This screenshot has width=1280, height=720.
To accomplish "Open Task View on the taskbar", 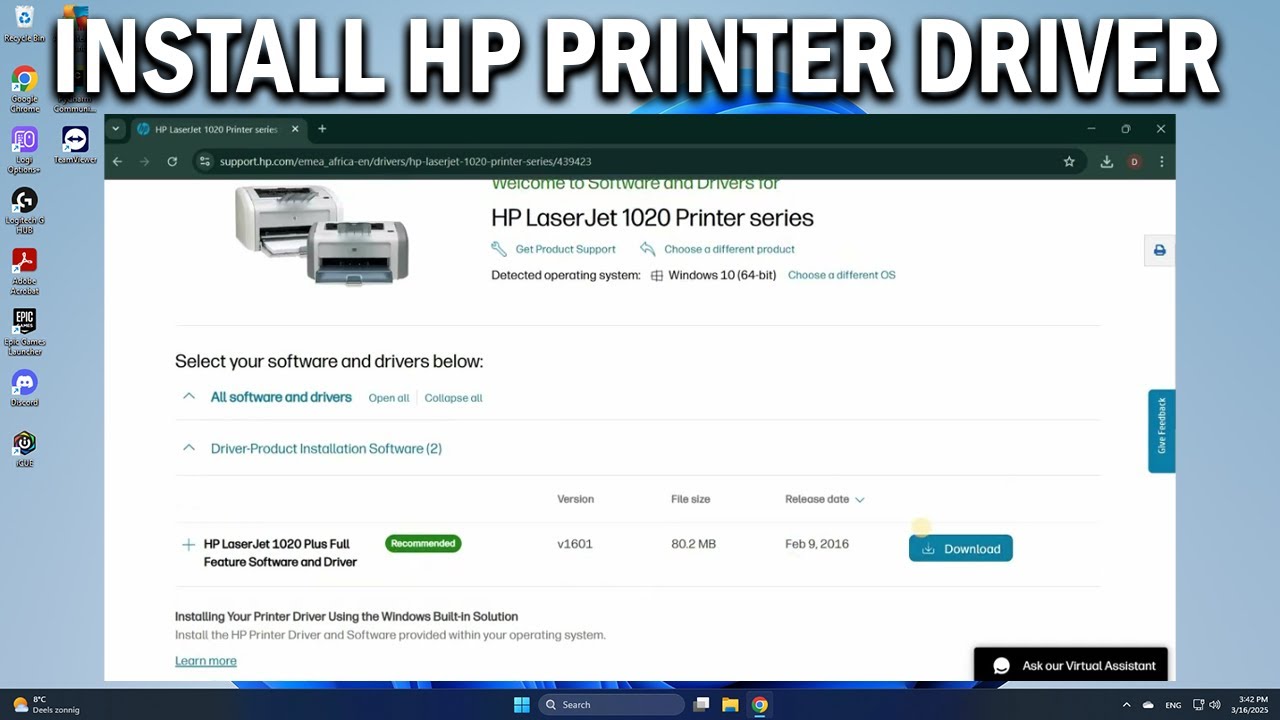I will 701,704.
